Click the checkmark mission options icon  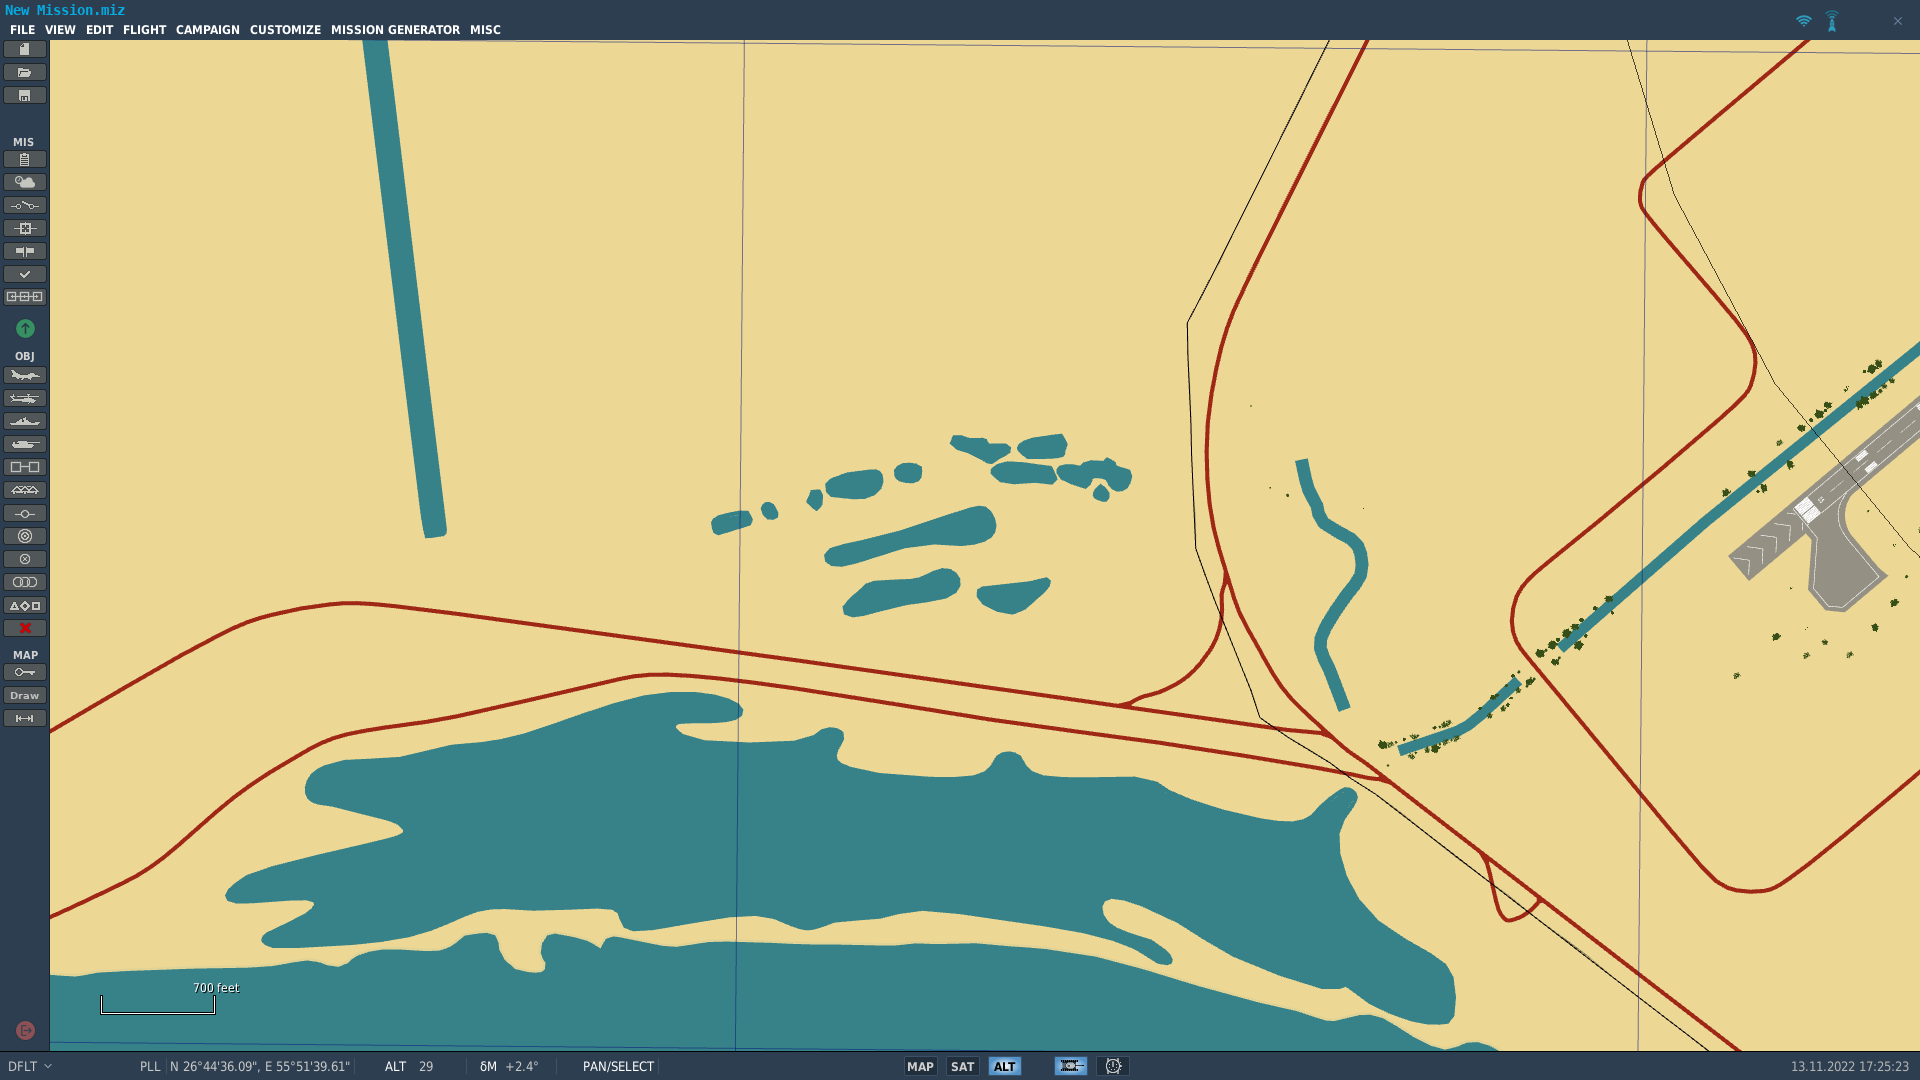tap(25, 274)
